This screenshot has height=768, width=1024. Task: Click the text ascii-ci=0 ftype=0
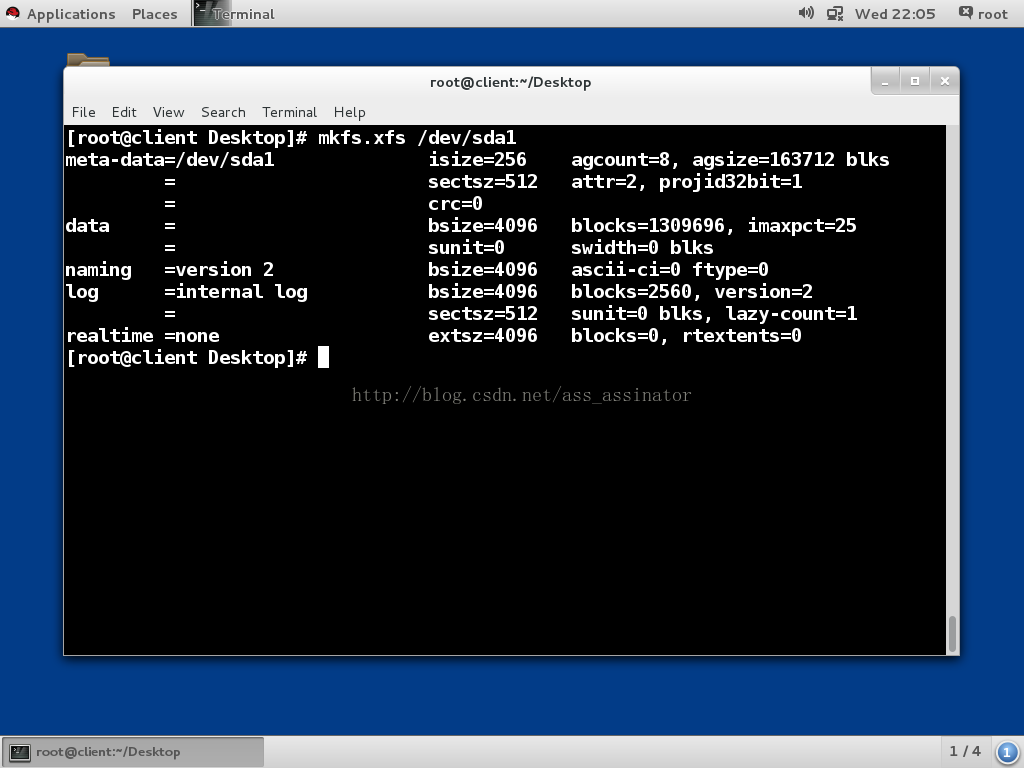click(669, 270)
